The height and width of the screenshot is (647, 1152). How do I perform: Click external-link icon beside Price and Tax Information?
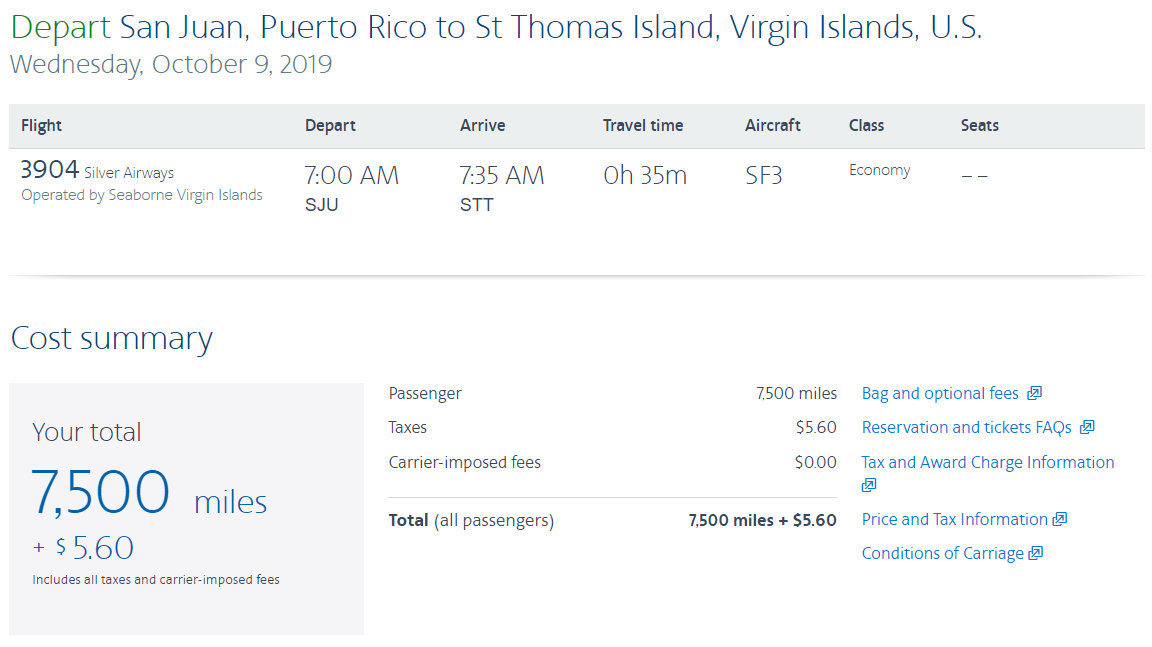click(x=1060, y=519)
